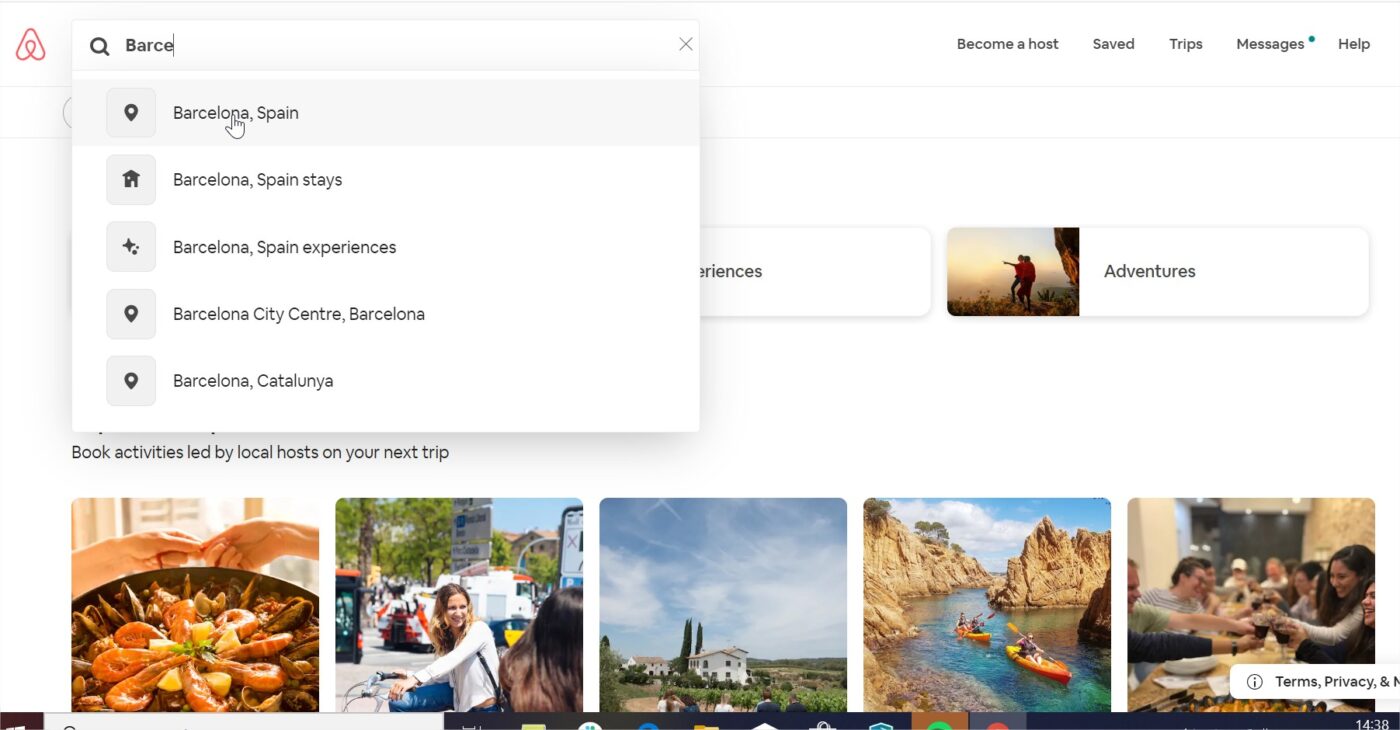Click the search magnifier icon
The height and width of the screenshot is (730, 1400).
pos(100,46)
